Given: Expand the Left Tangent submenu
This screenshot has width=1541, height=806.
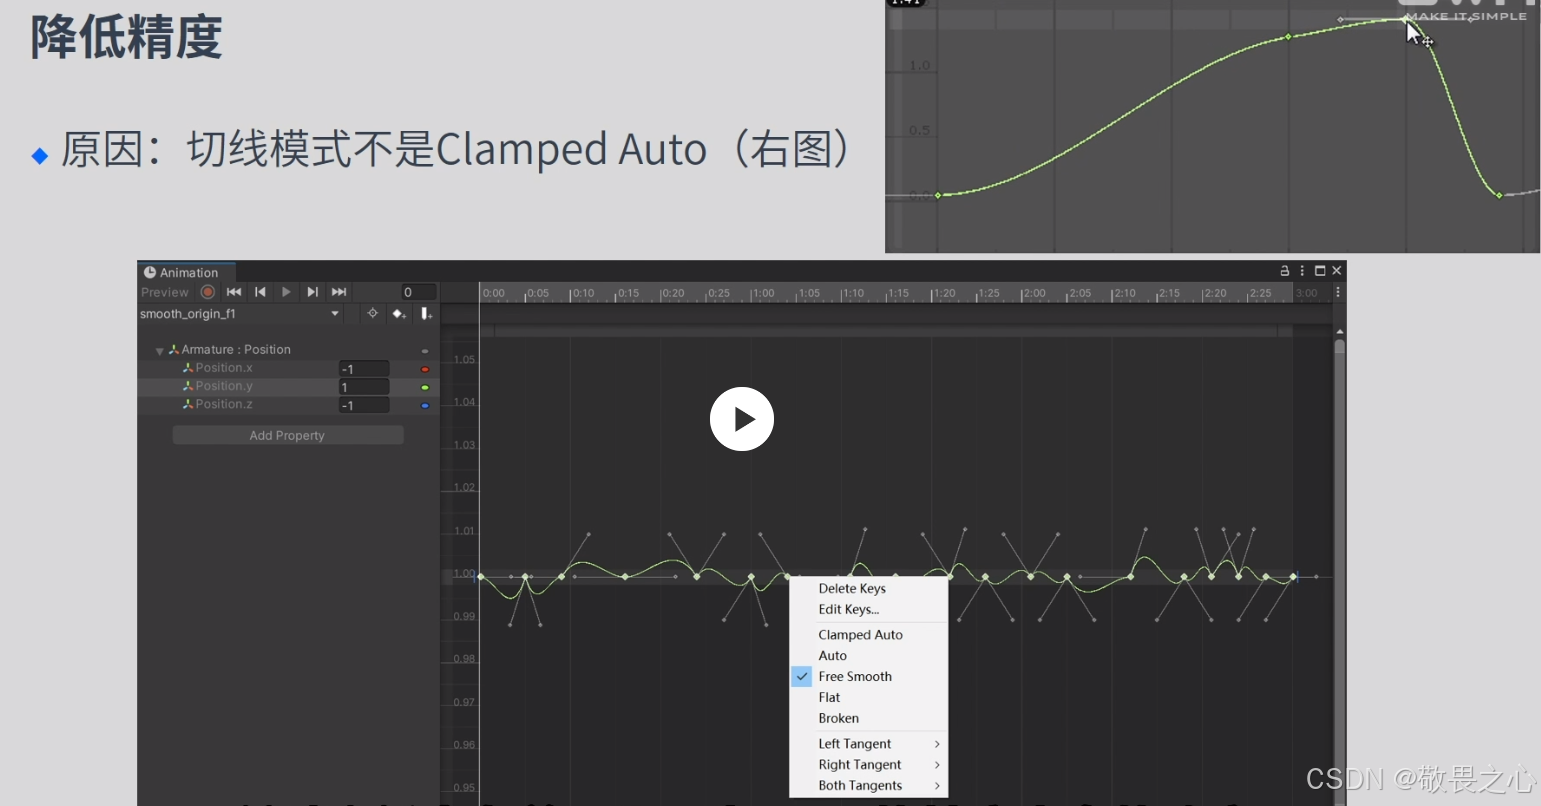Looking at the screenshot, I should (868, 744).
